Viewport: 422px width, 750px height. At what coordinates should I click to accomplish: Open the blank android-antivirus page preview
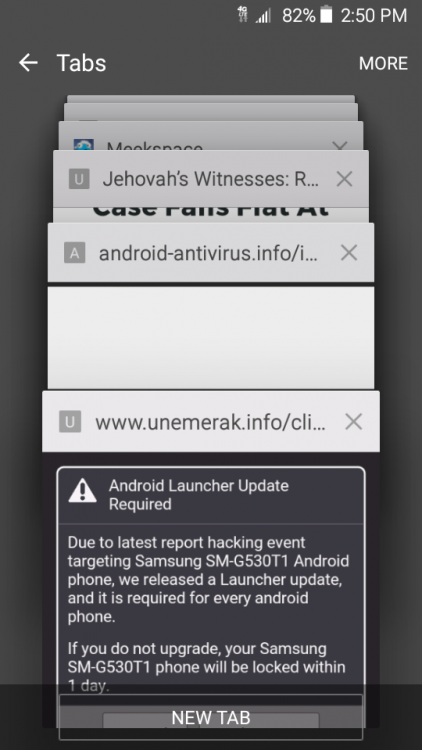coord(211,337)
